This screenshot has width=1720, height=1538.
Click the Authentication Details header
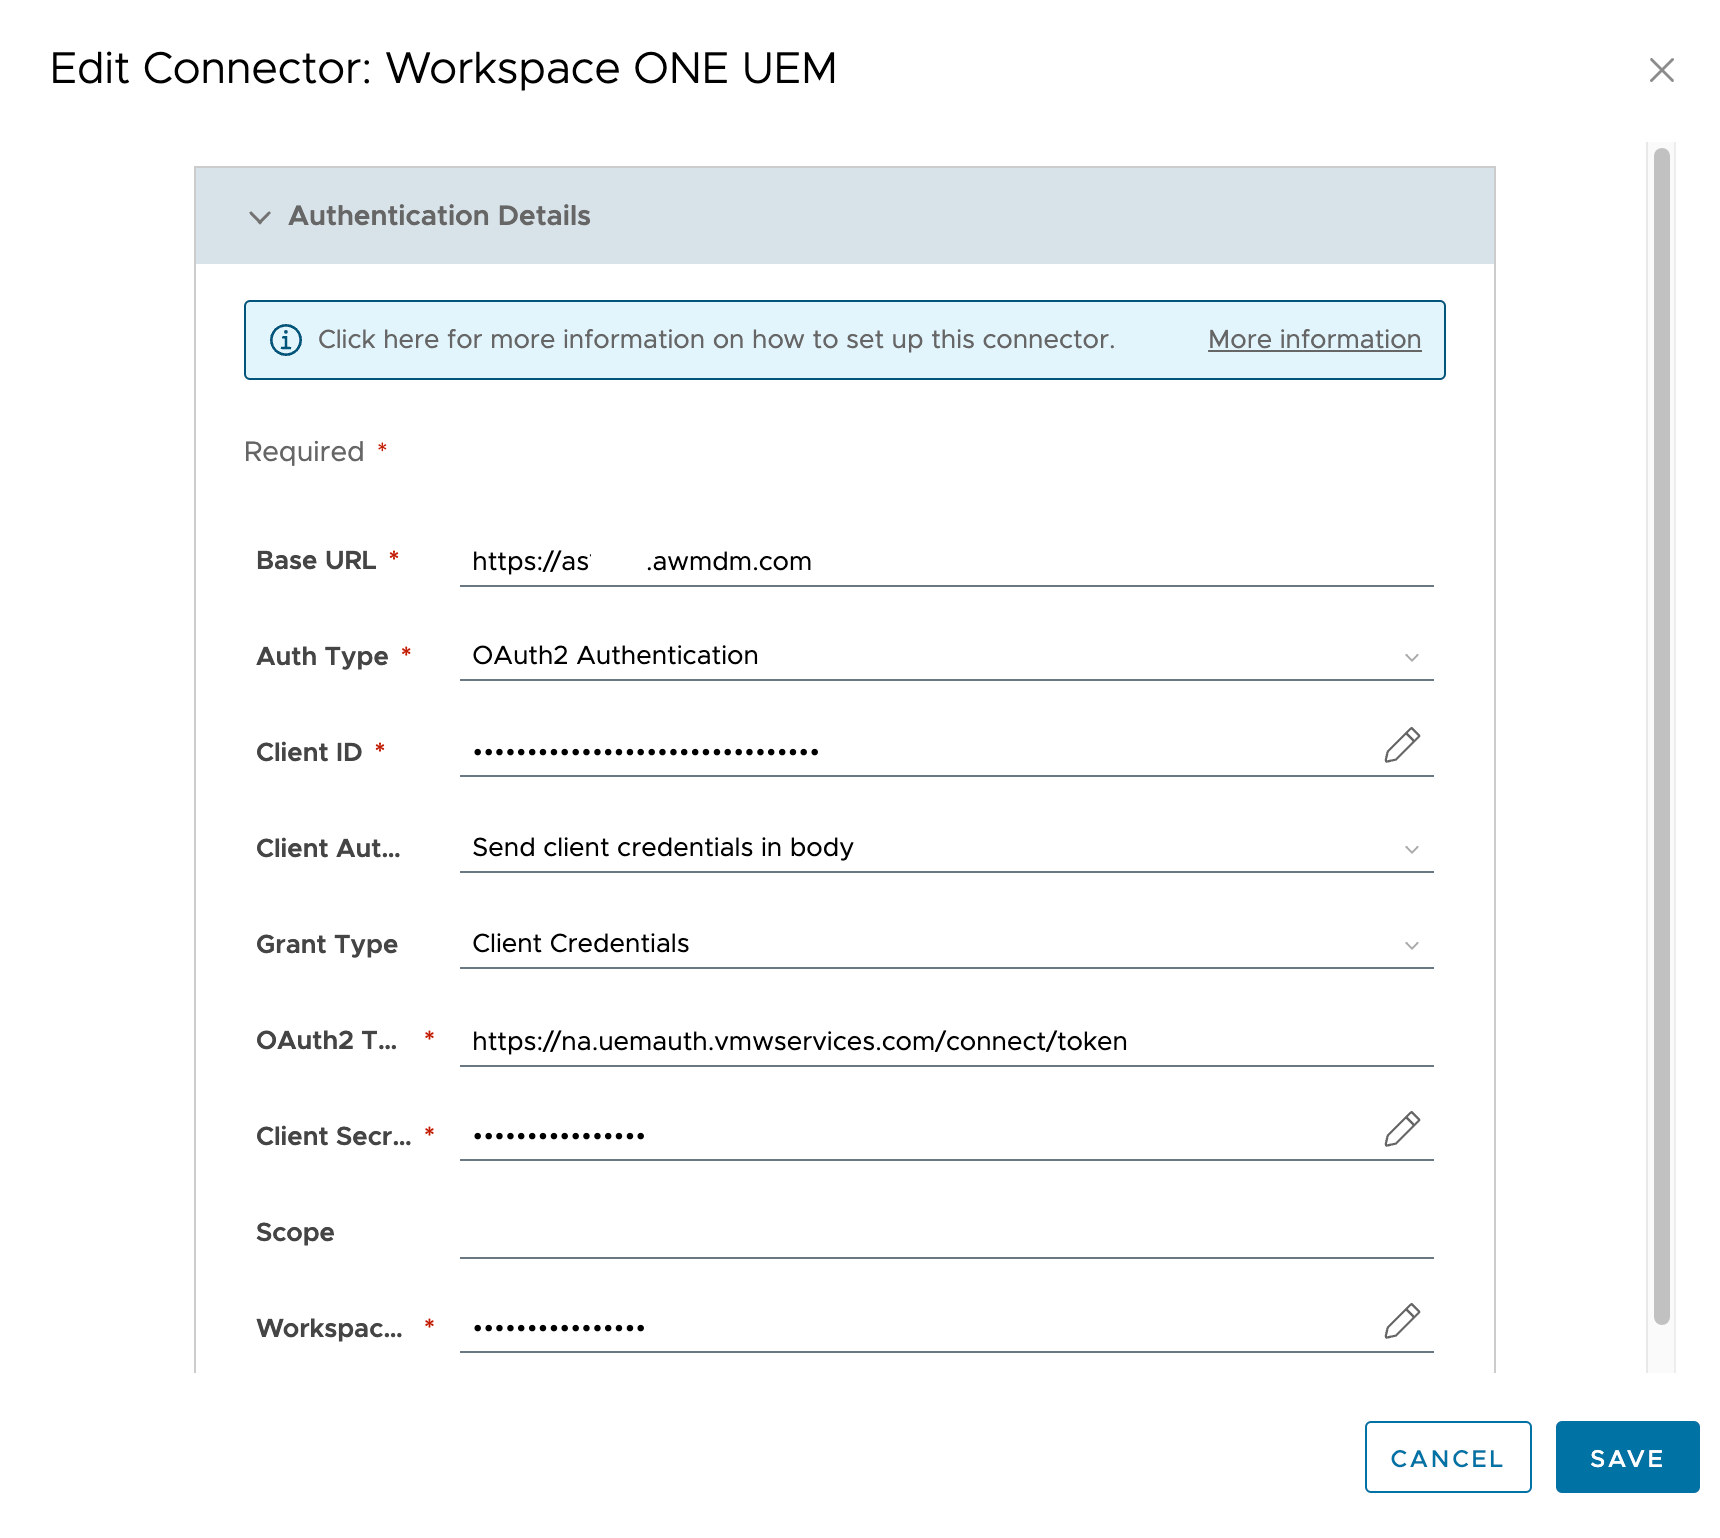(439, 216)
